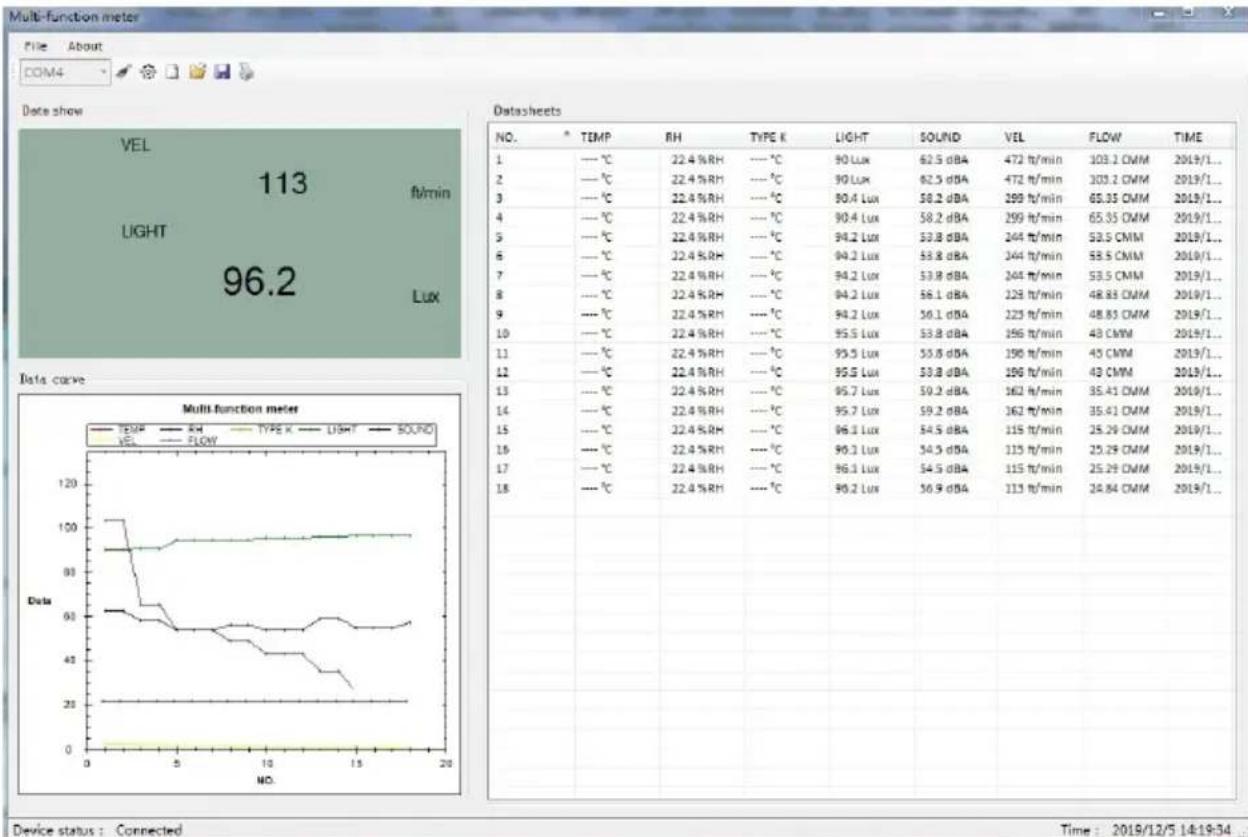Click the Time display in the status bar
Screen dimensions: 1248x837
coord(1145,828)
